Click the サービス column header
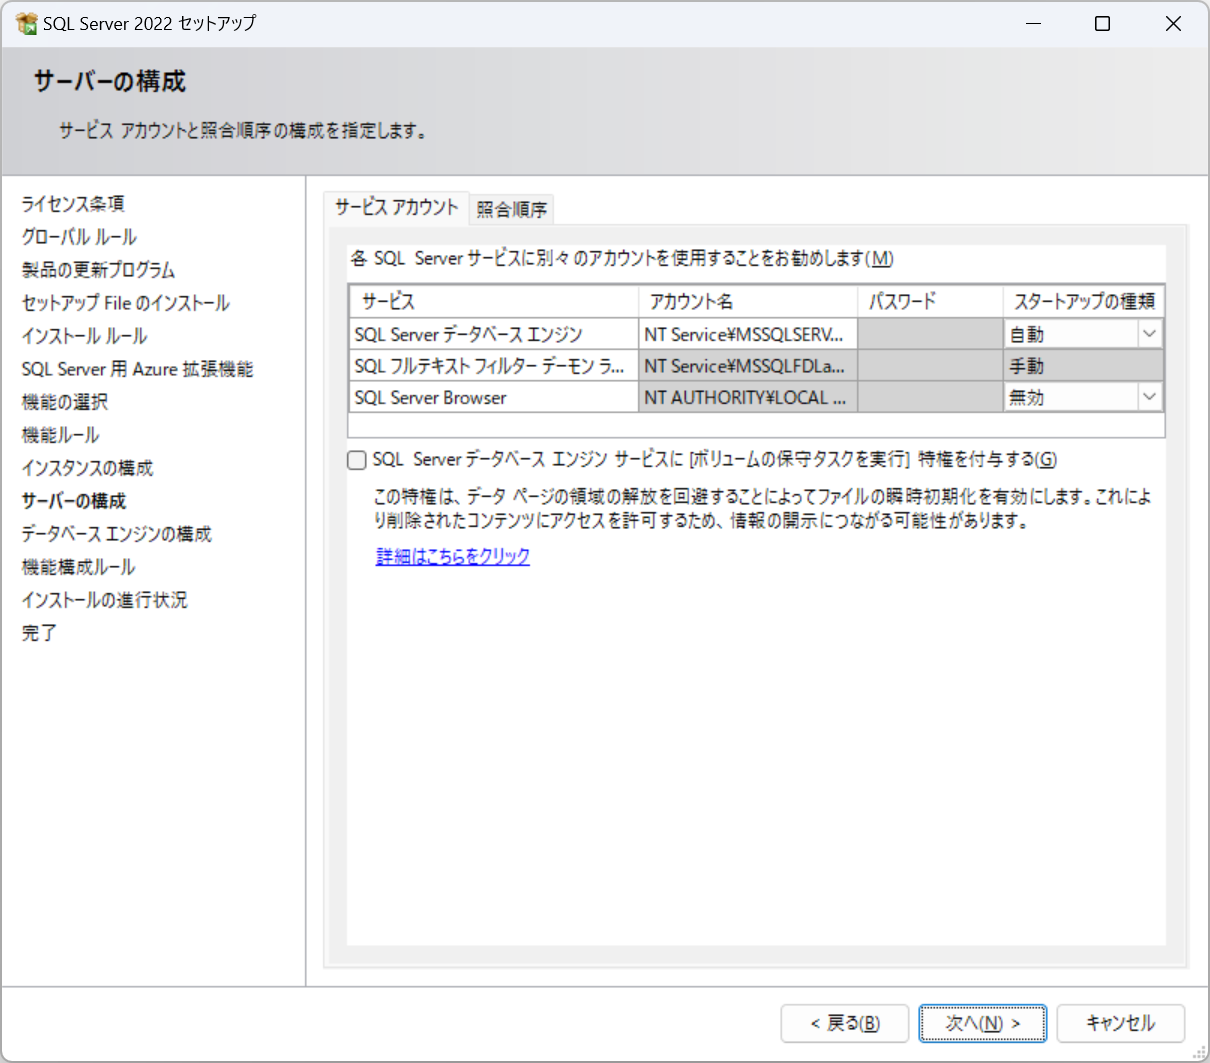This screenshot has height=1063, width=1210. (x=494, y=301)
